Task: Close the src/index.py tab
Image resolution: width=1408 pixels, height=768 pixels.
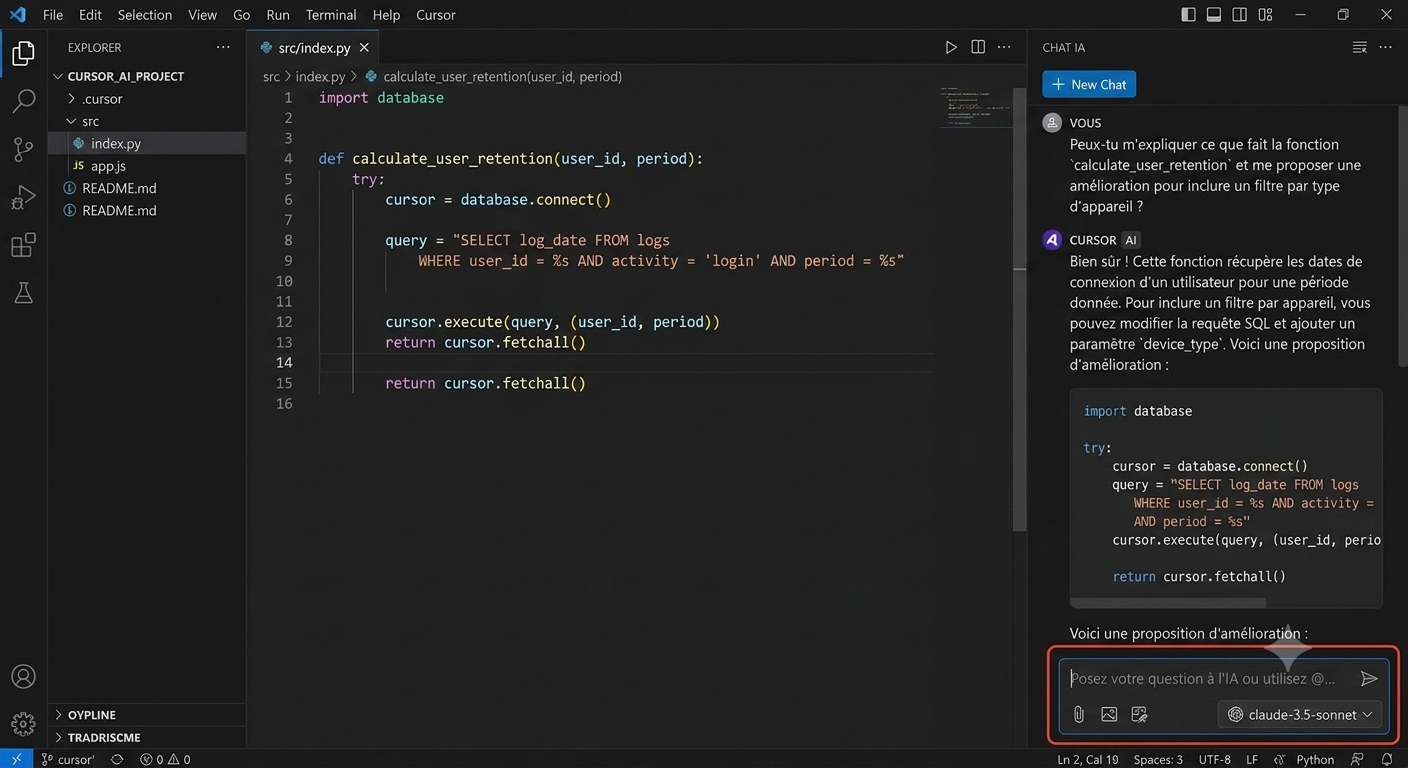Action: click(364, 48)
